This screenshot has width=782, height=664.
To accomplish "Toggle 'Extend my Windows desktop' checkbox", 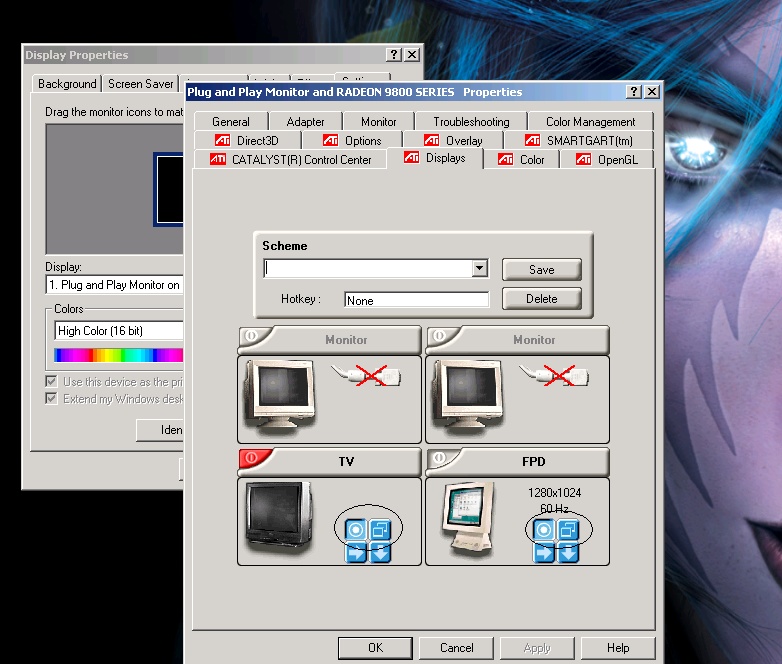I will tap(51, 398).
